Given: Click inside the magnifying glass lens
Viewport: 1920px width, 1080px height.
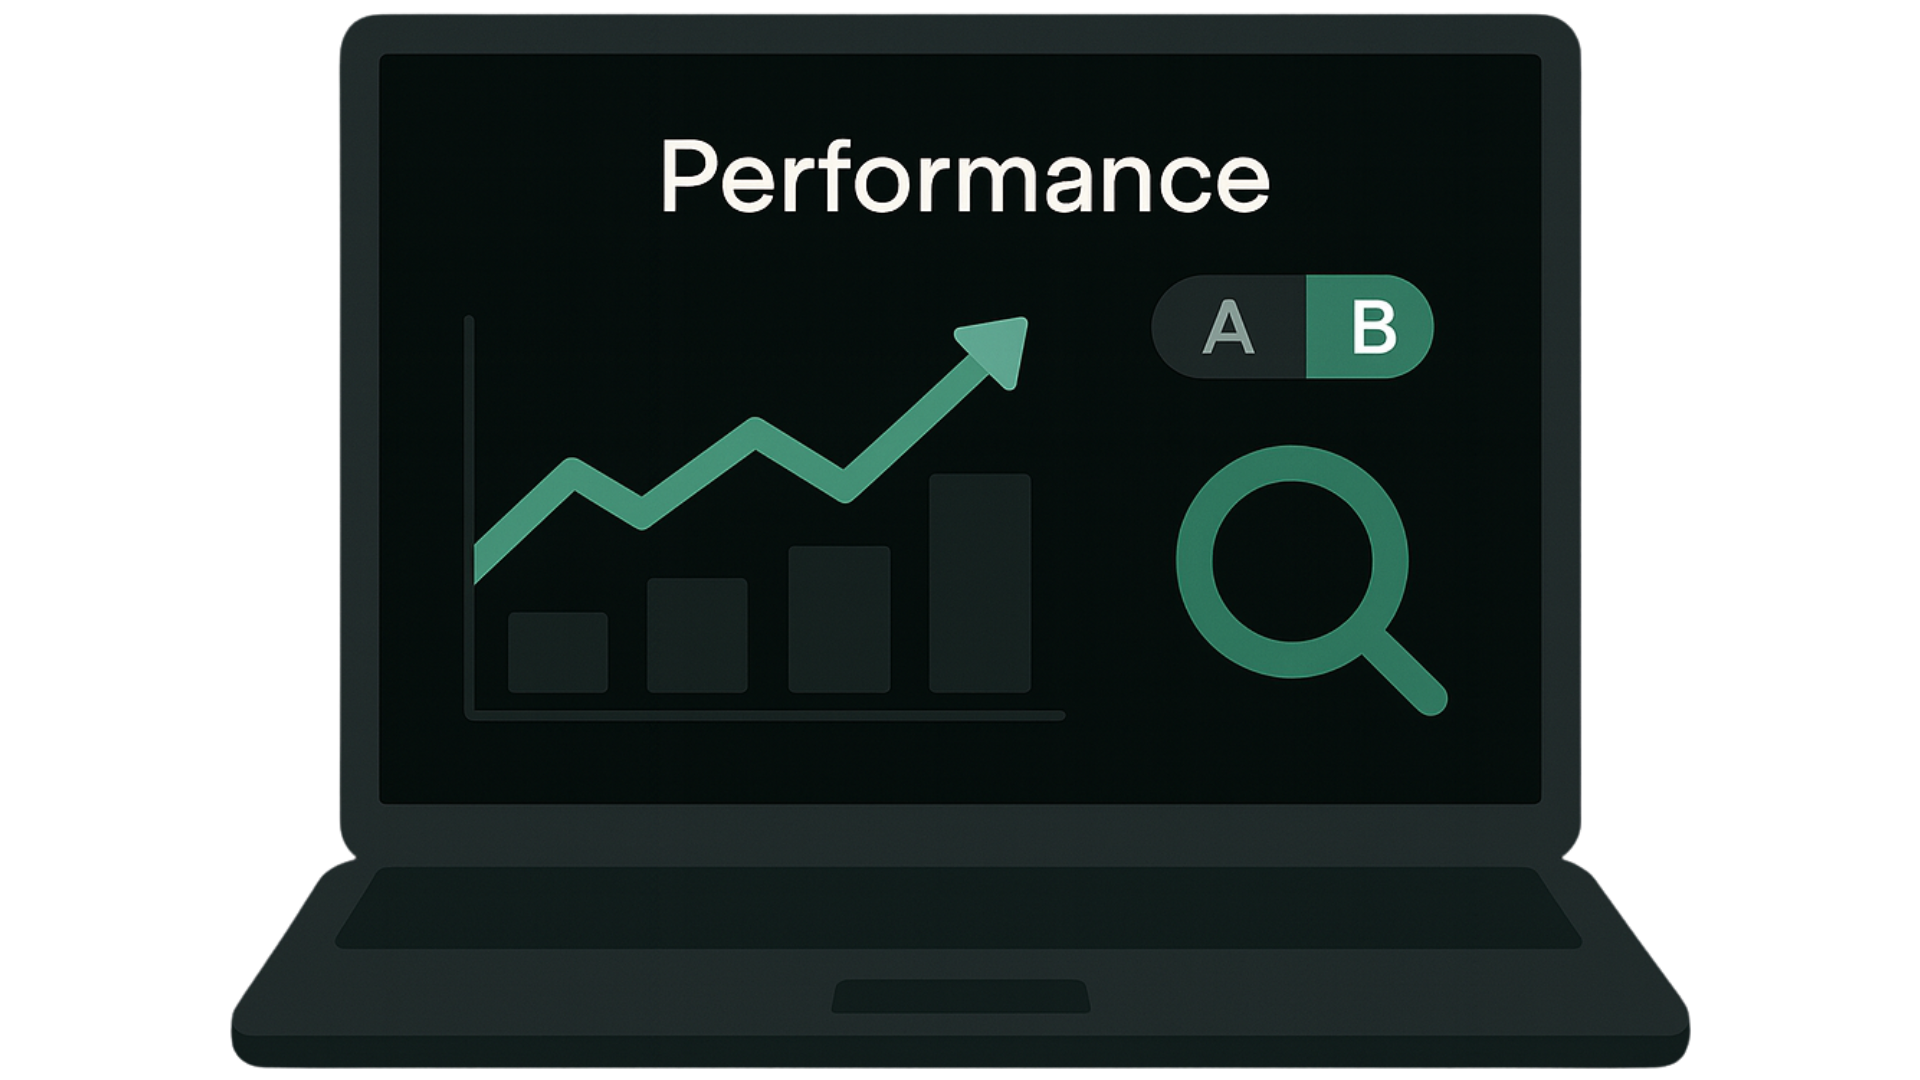Looking at the screenshot, I should click(1292, 561).
